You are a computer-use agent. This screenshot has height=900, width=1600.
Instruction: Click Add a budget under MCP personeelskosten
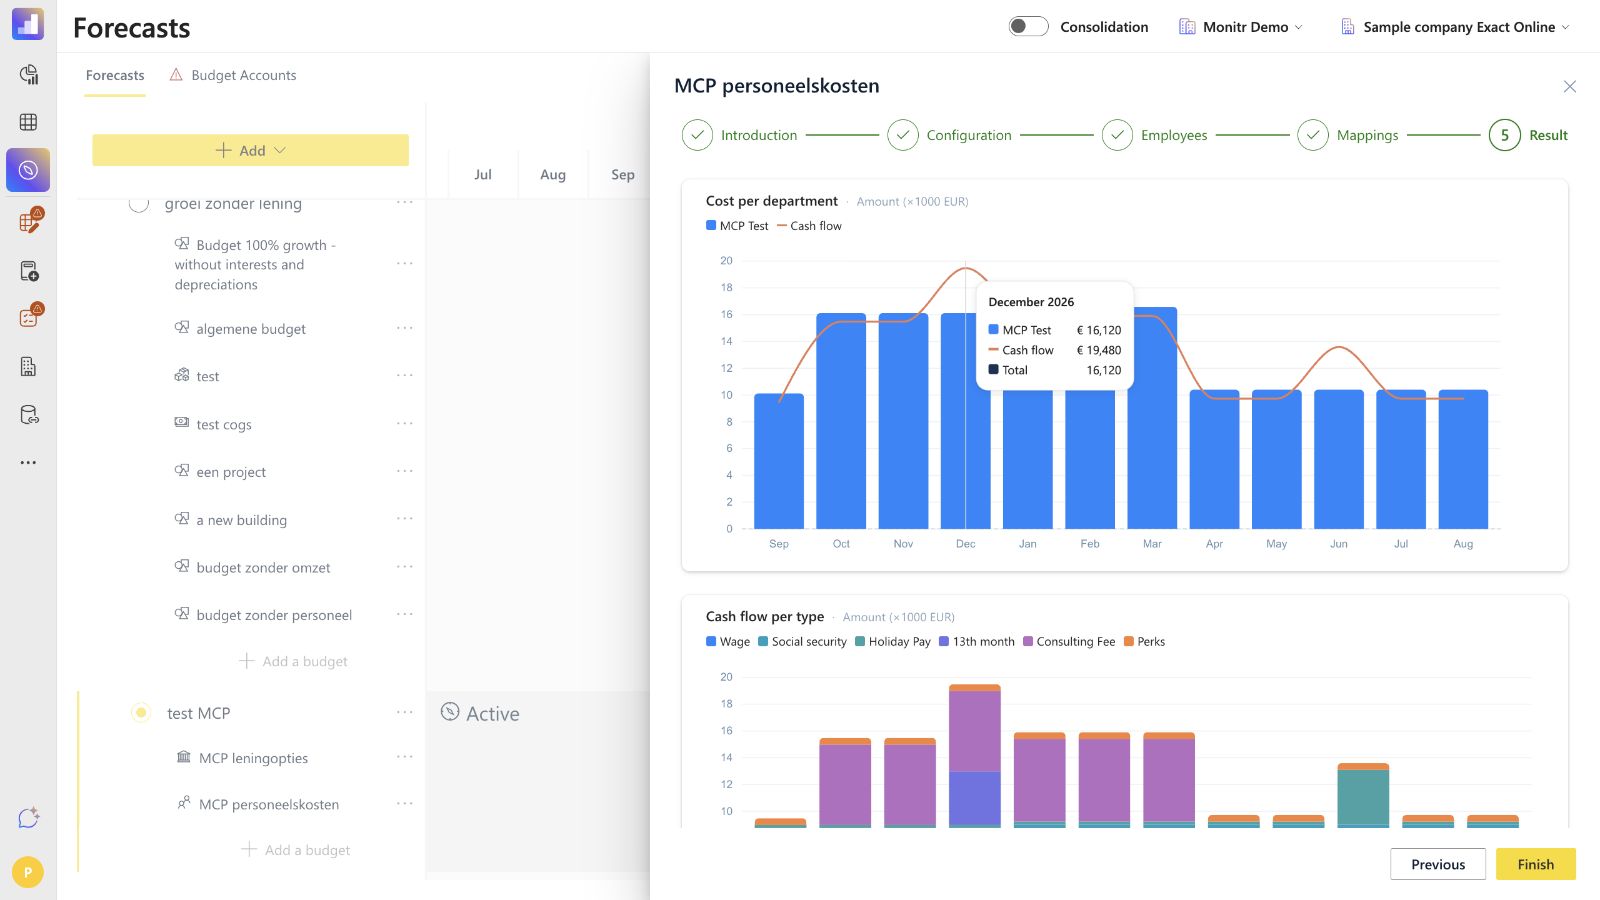[296, 850]
